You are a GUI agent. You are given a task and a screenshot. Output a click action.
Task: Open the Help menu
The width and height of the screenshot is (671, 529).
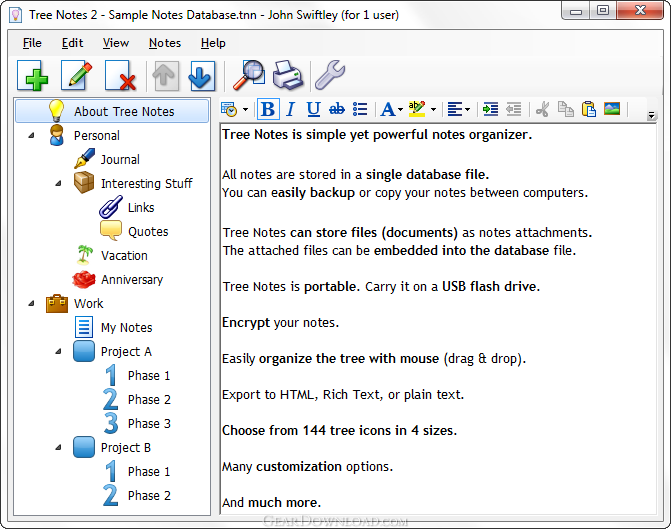coord(213,43)
